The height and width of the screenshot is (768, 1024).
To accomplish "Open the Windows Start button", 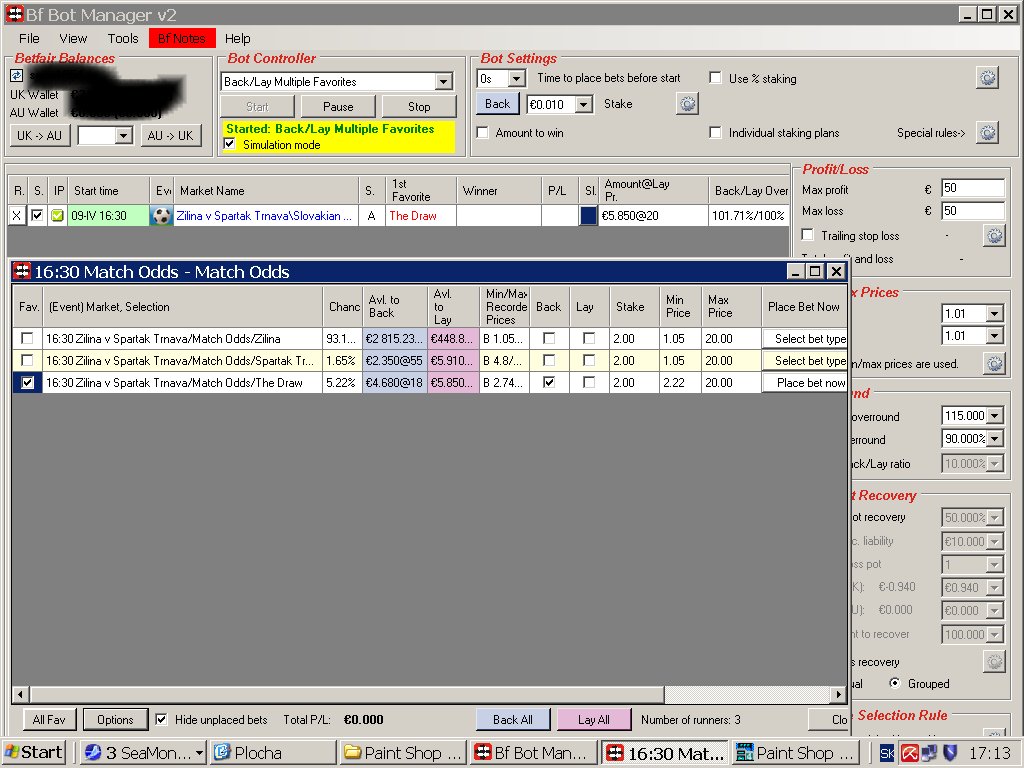I will 34,753.
